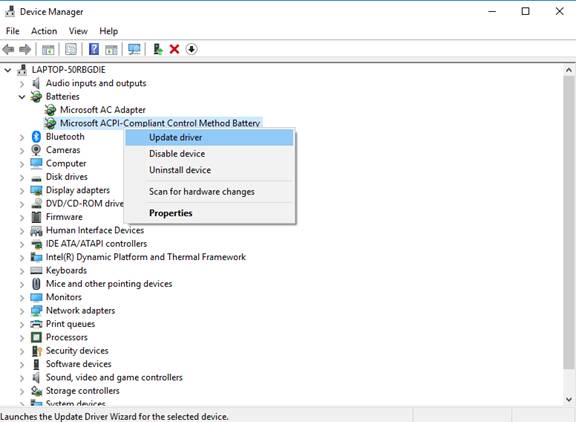Choose Disable device from context menu
This screenshot has height=422, width=576.
209,154
